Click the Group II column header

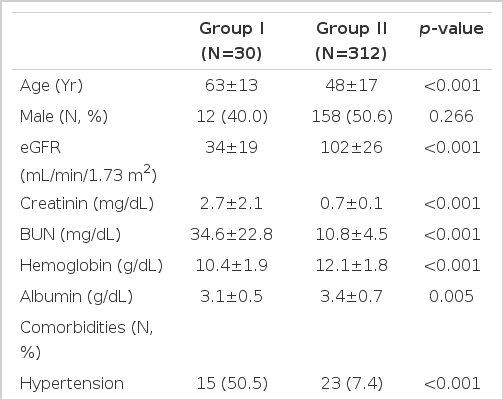pyautogui.click(x=351, y=41)
